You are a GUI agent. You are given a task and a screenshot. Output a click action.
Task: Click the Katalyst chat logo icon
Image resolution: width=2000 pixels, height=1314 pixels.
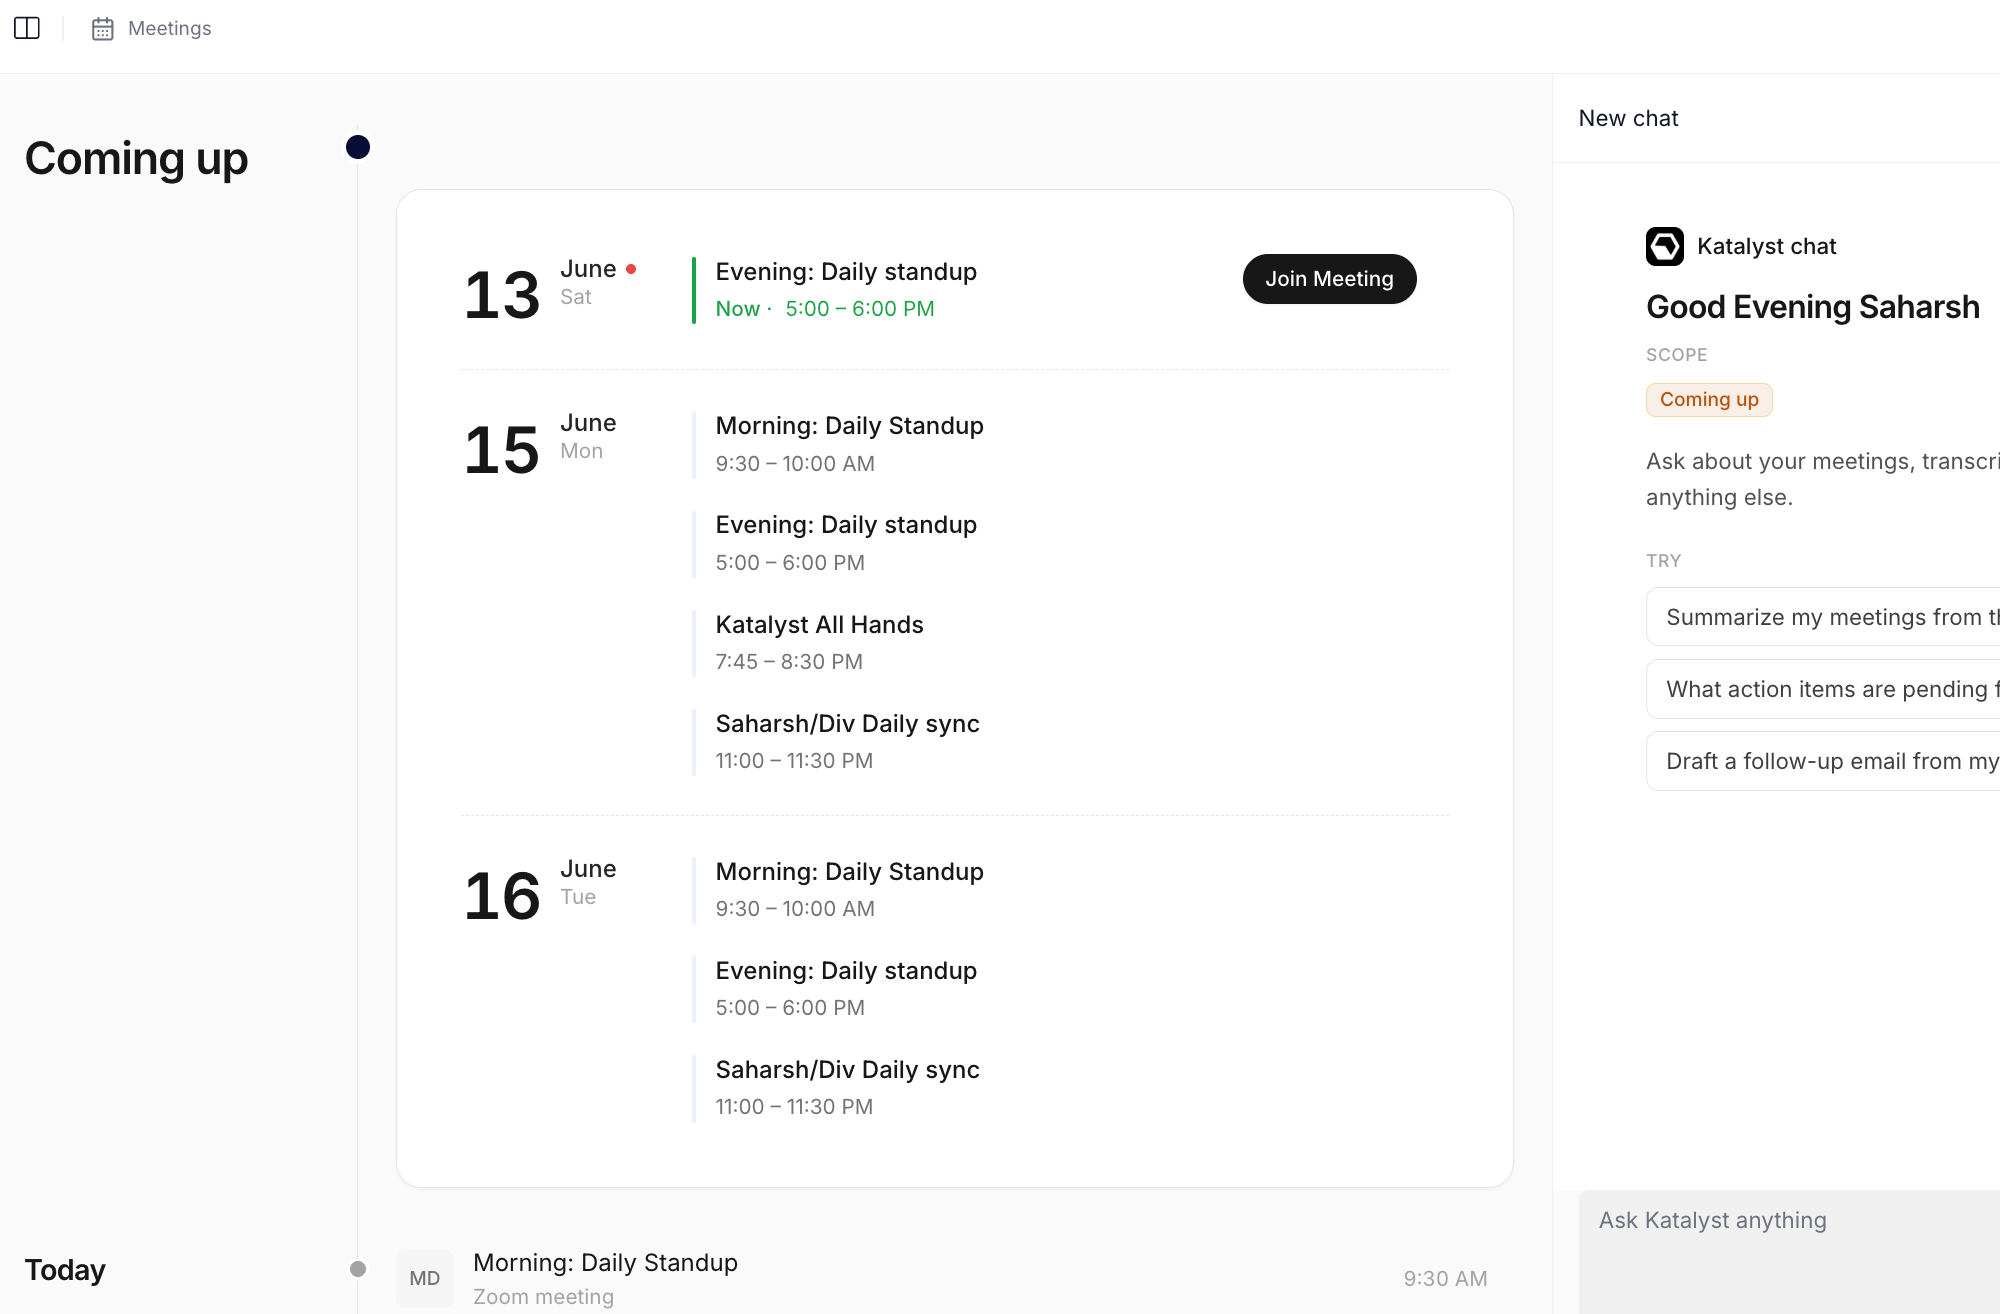click(1665, 246)
